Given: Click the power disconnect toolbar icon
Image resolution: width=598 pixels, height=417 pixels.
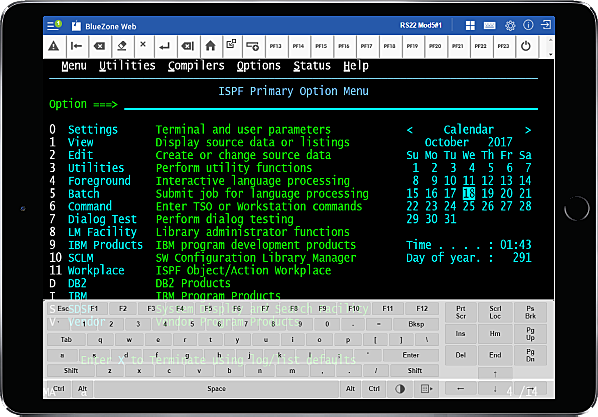Looking at the screenshot, I should (526, 46).
